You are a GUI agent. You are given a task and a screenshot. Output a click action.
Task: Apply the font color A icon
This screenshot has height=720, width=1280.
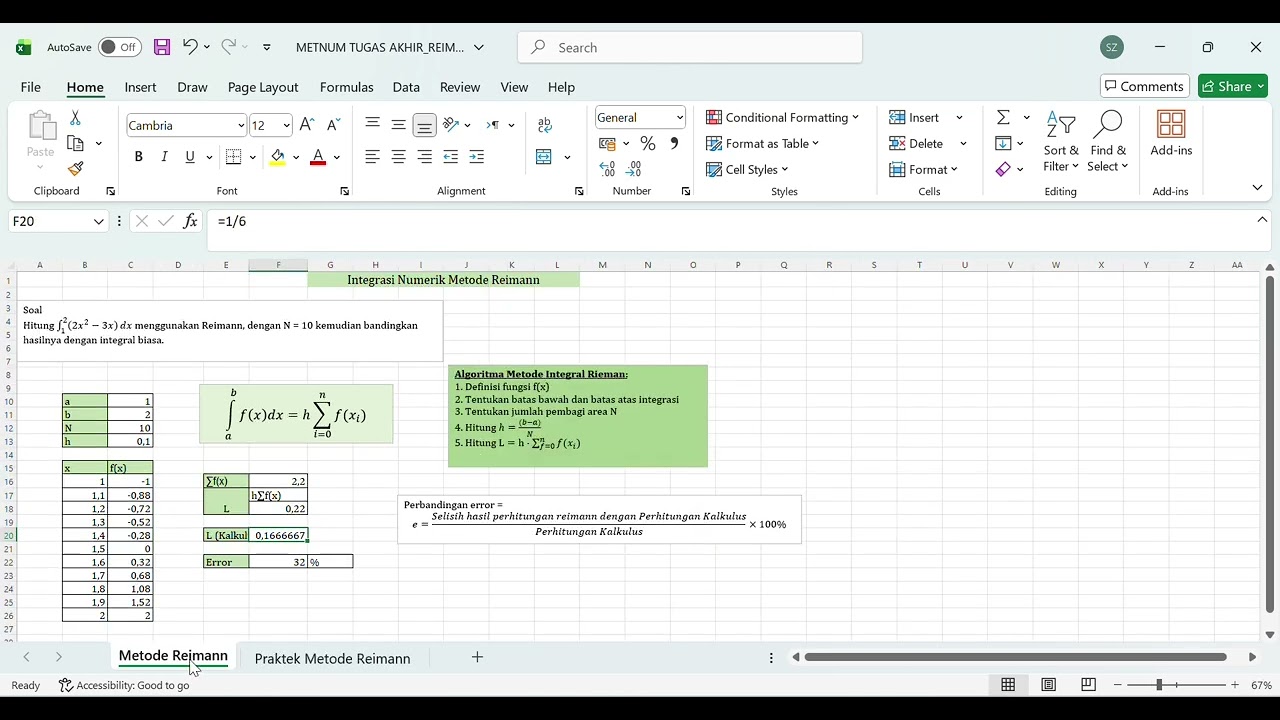point(318,157)
